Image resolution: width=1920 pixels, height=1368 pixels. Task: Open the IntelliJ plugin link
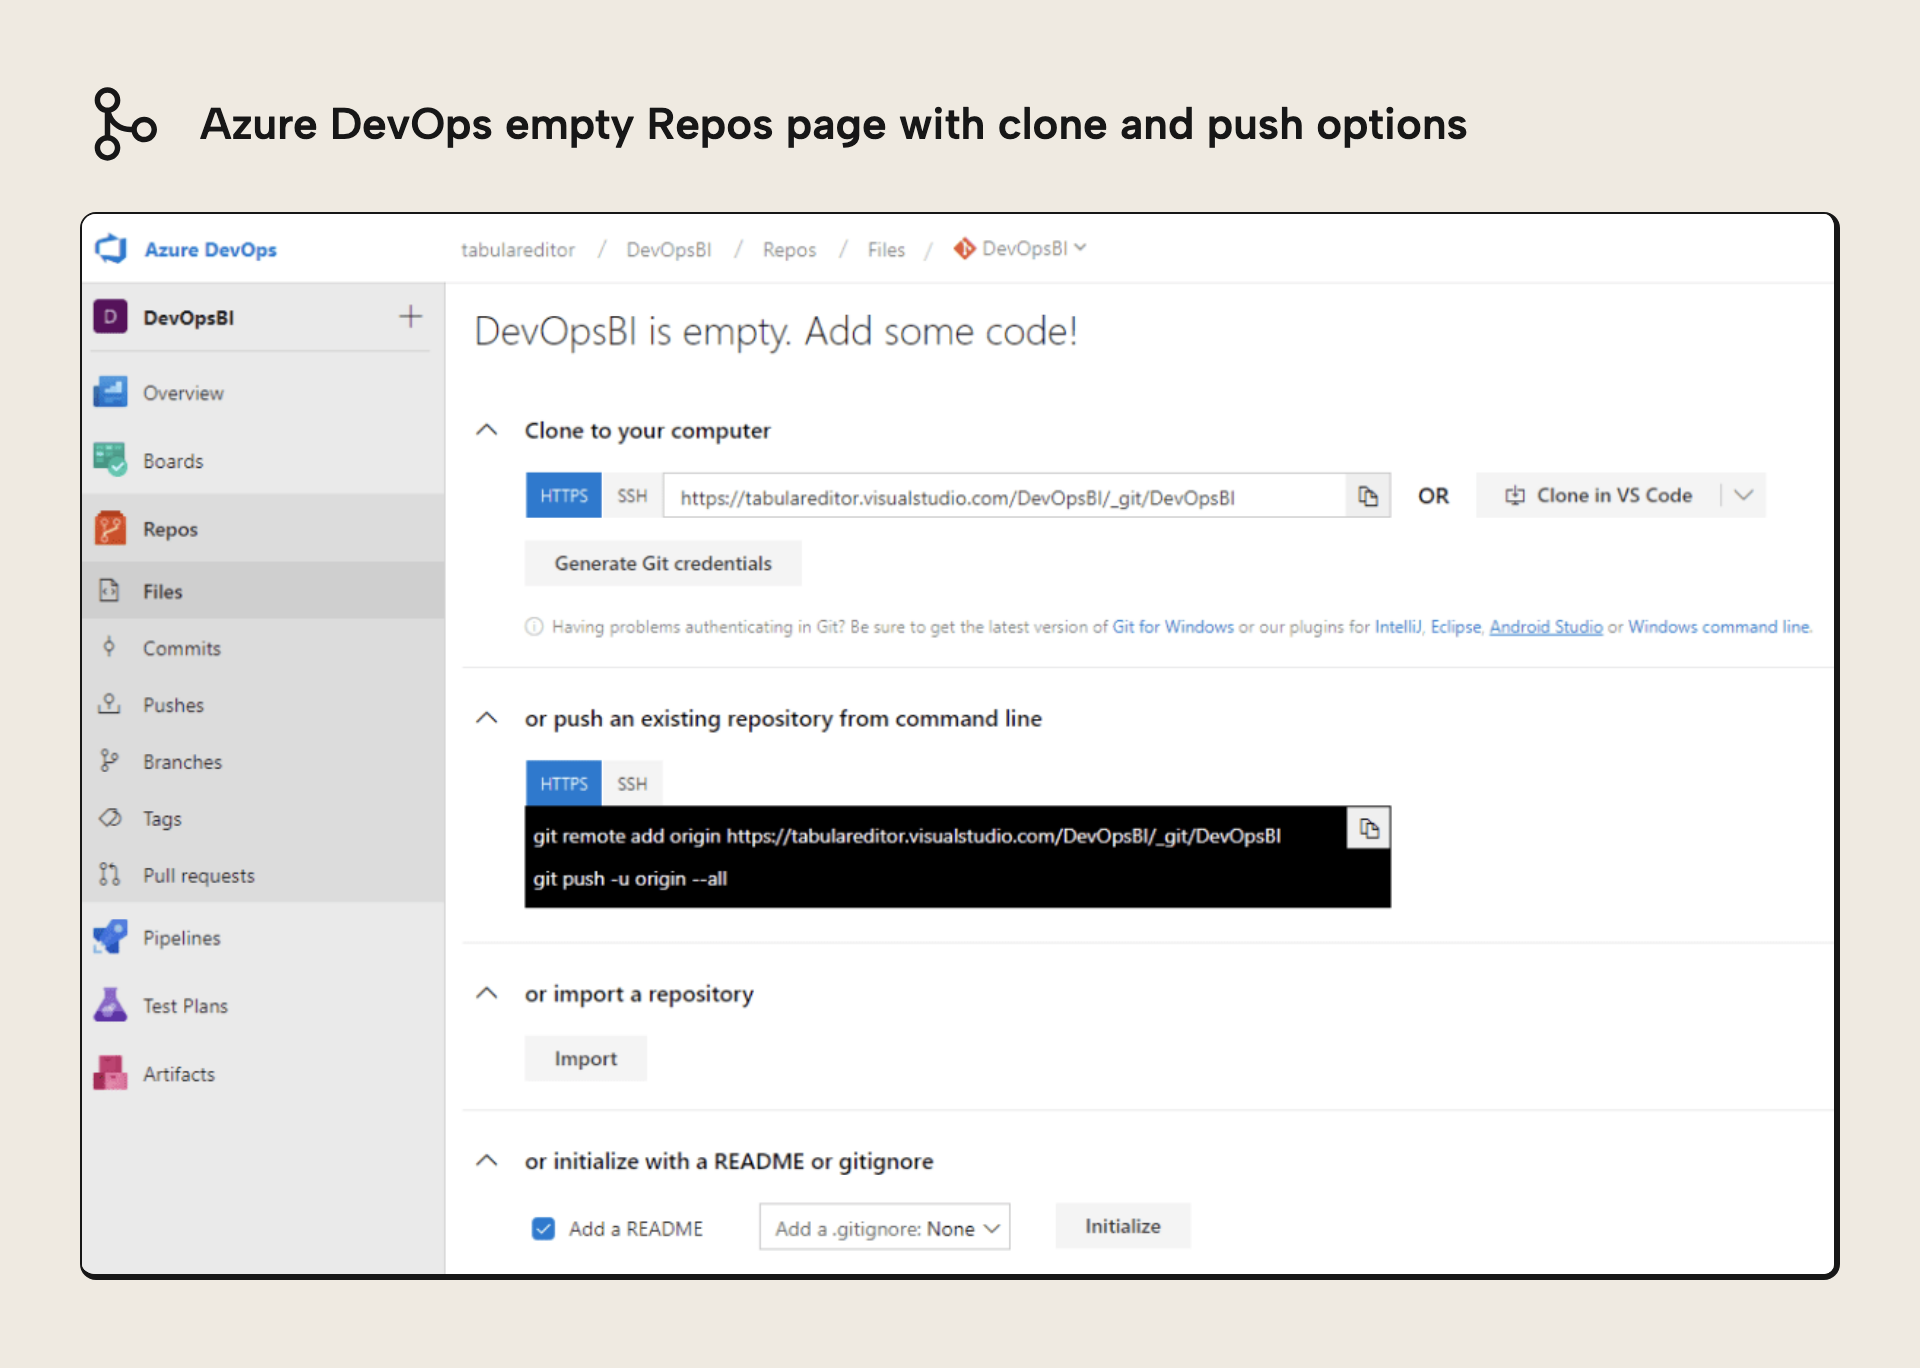[x=1398, y=627]
